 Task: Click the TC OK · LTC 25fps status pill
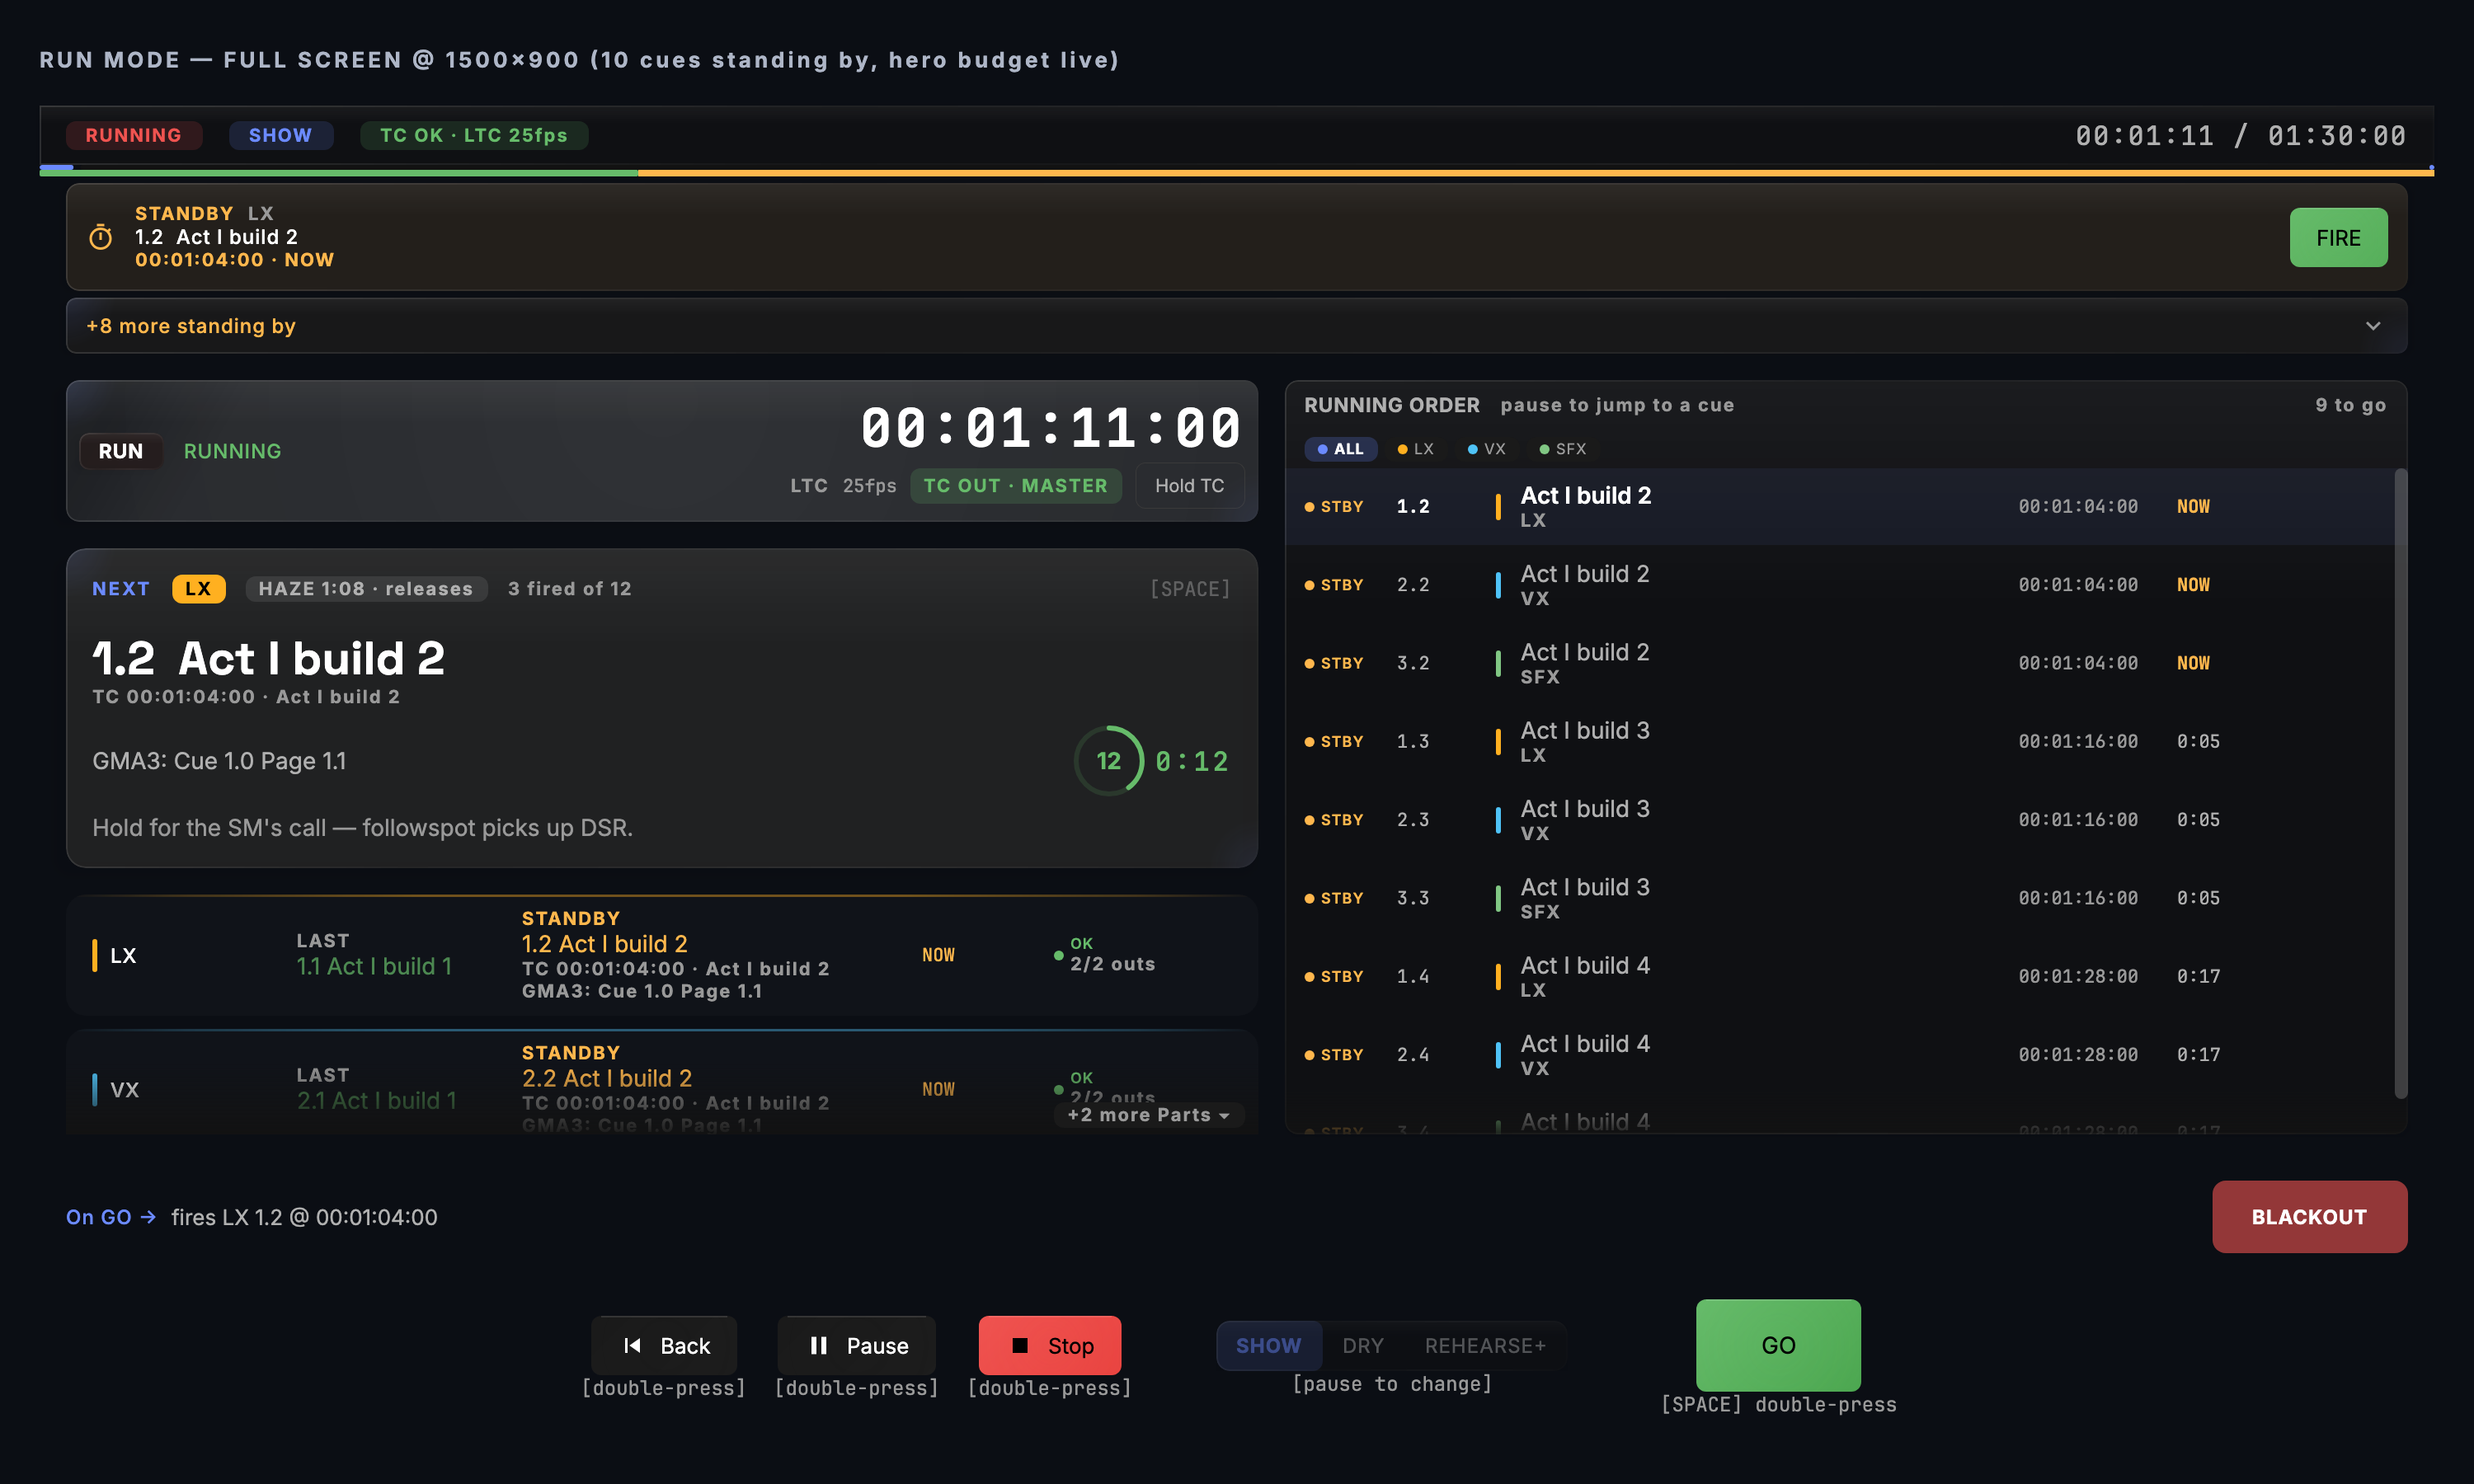click(x=473, y=135)
